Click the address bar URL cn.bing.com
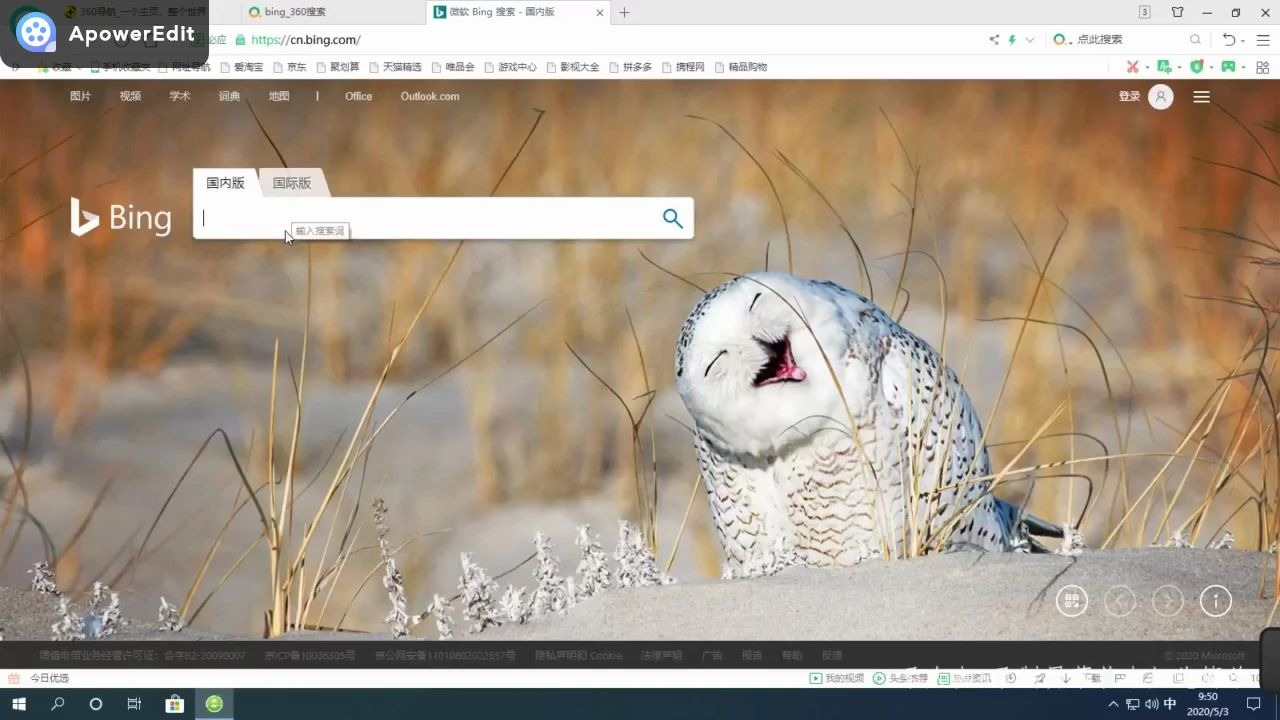Image resolution: width=1280 pixels, height=720 pixels. (x=306, y=40)
